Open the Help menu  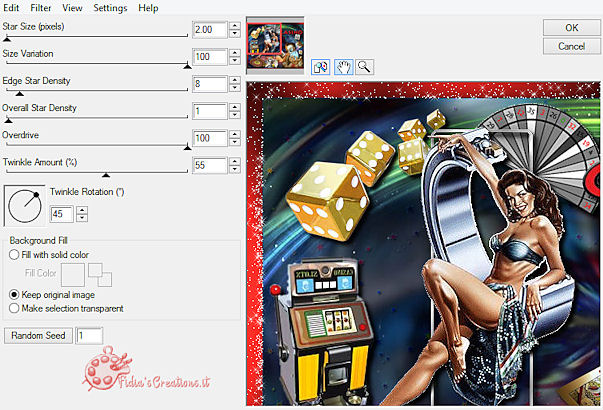pos(148,8)
